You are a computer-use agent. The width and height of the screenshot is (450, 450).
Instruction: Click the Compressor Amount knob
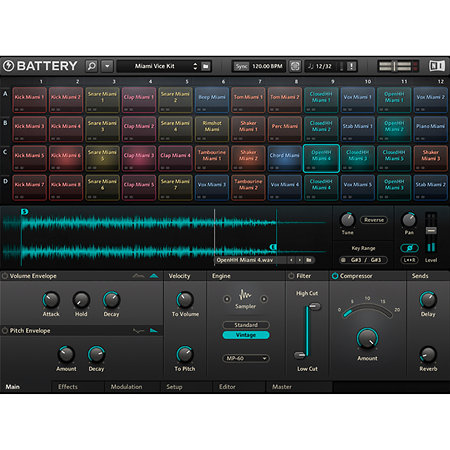pos(367,338)
